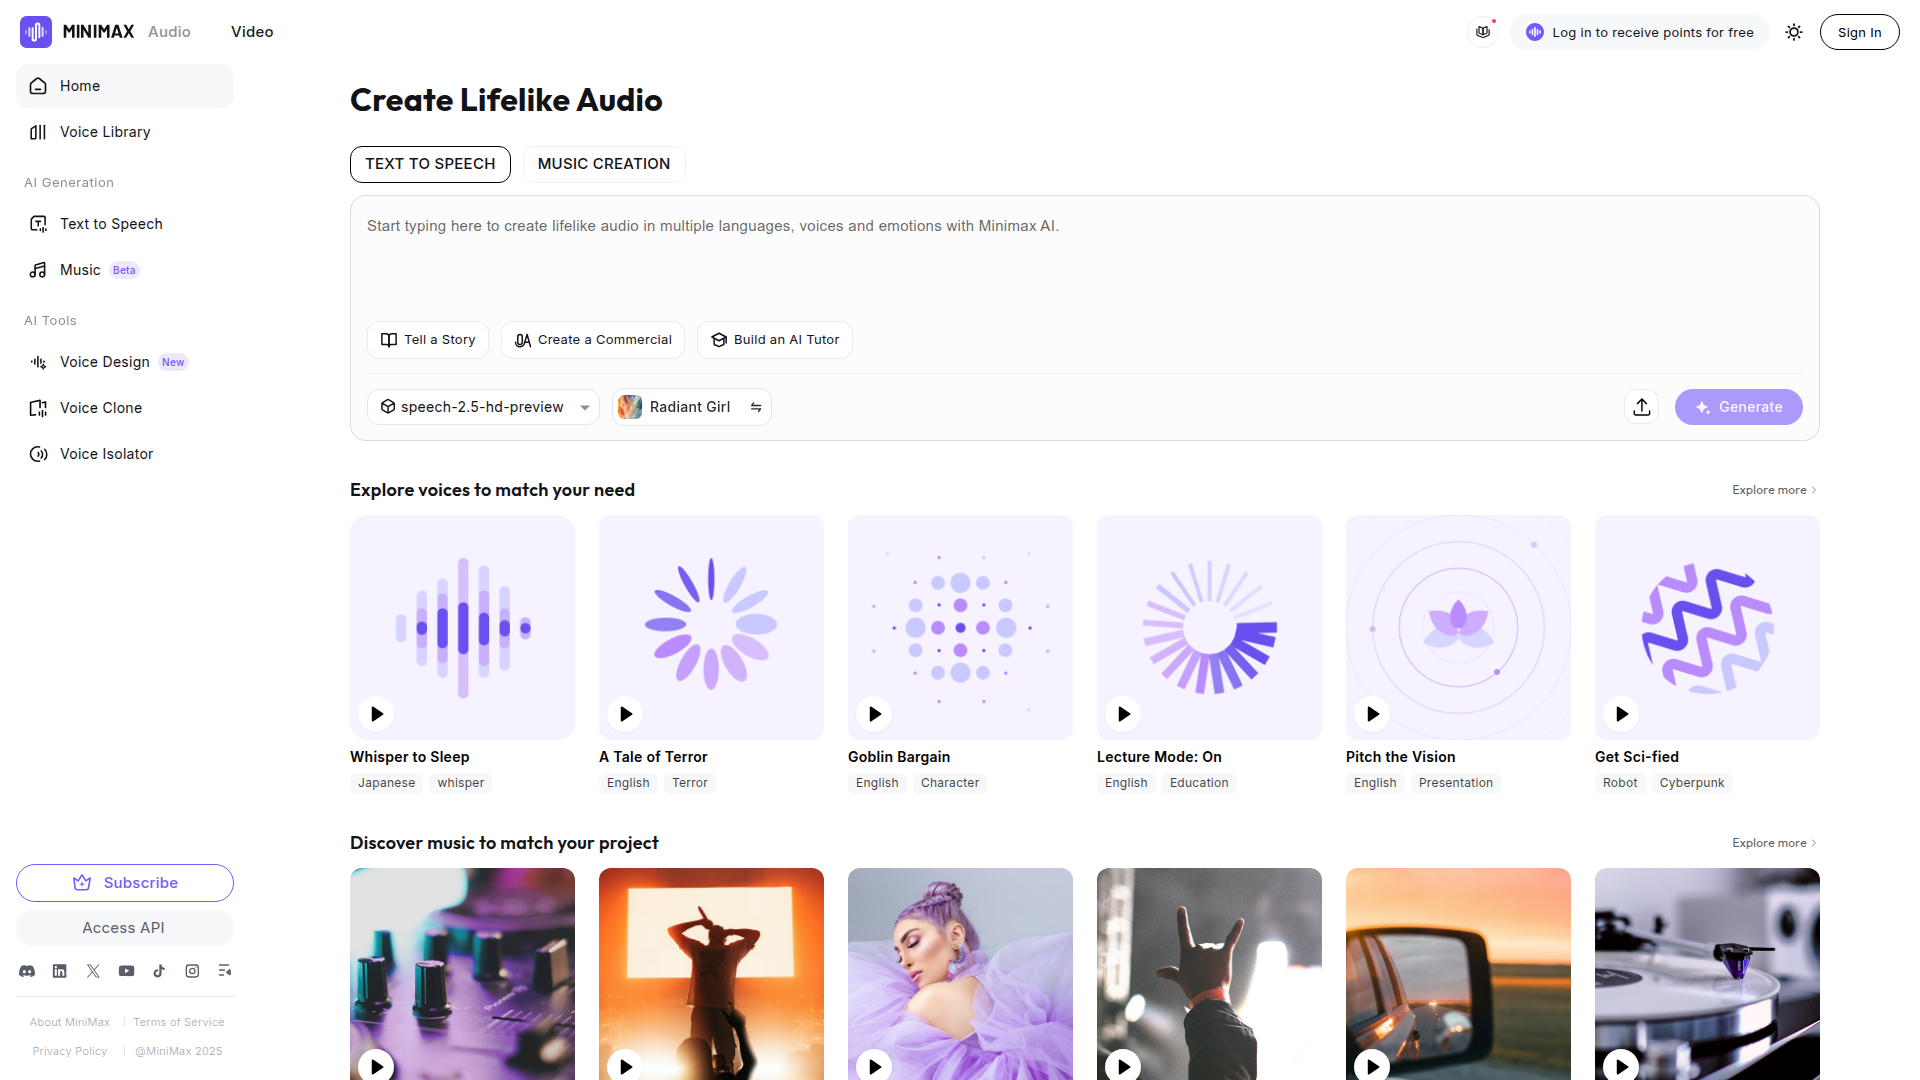Swap the Radiant Girl voice selector
Screen dimensions: 1920x1080
(x=756, y=407)
